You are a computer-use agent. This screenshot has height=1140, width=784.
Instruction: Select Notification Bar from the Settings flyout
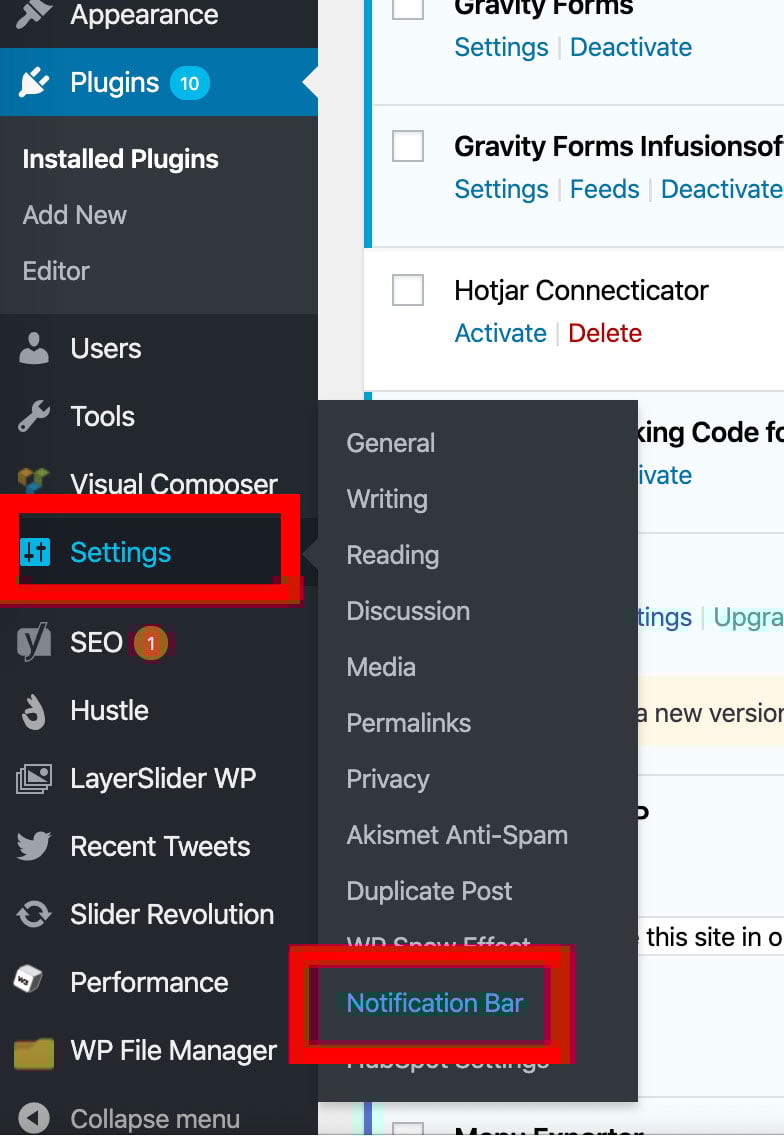pos(434,1003)
